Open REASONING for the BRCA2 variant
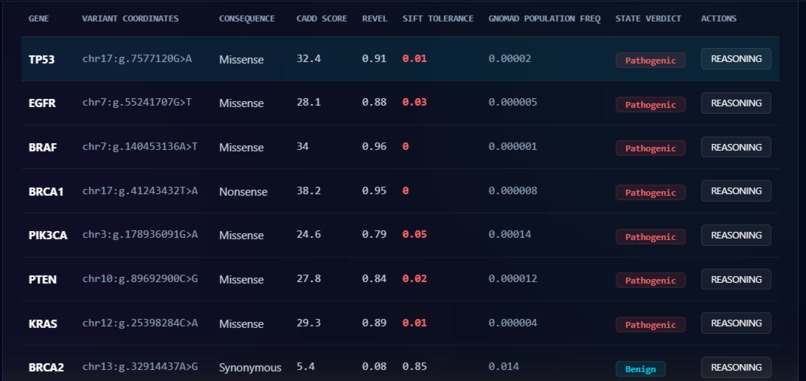 (736, 367)
